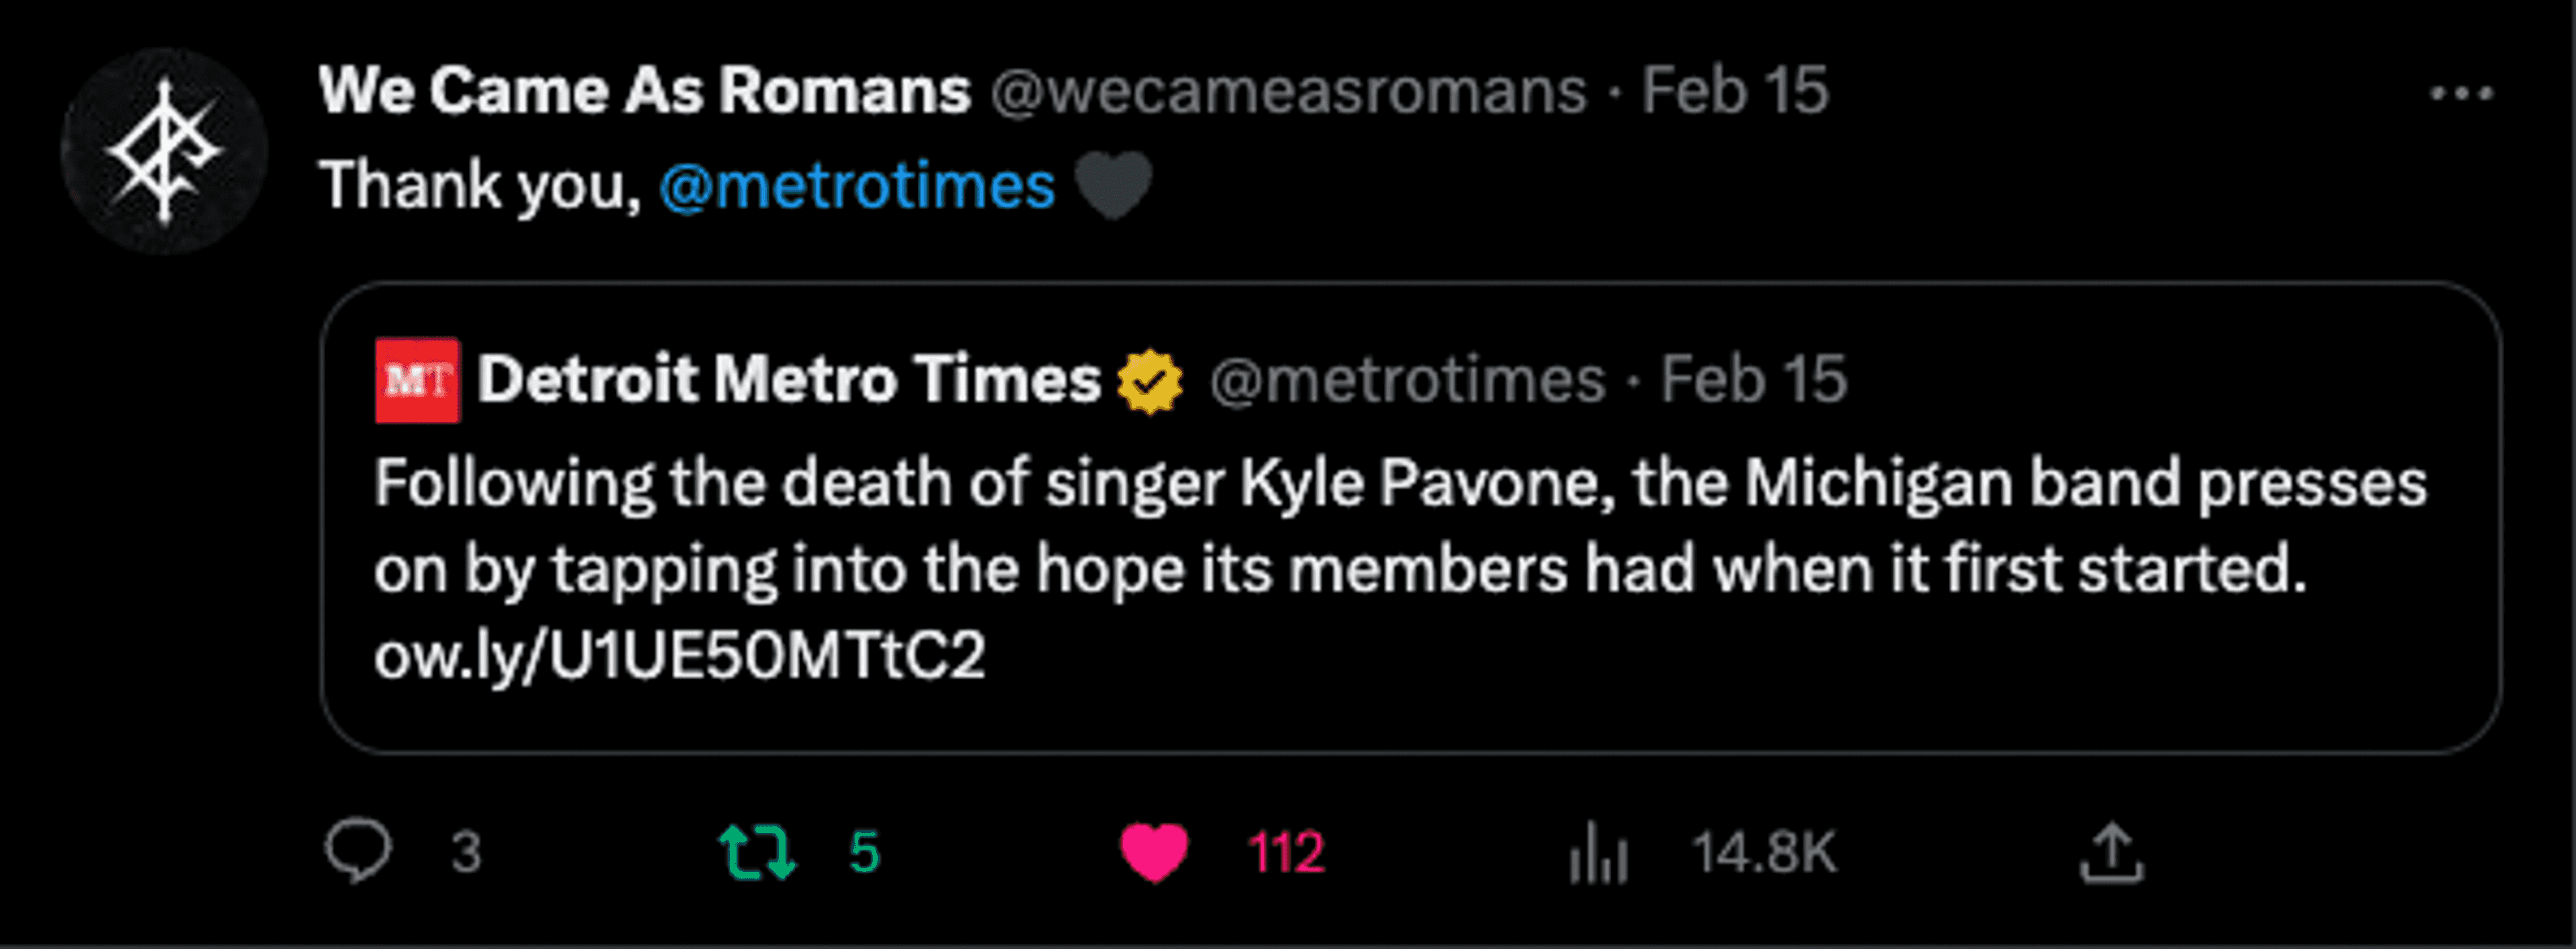Click the reply speech bubble icon
2576x949 pixels.
pyautogui.click(x=358, y=852)
